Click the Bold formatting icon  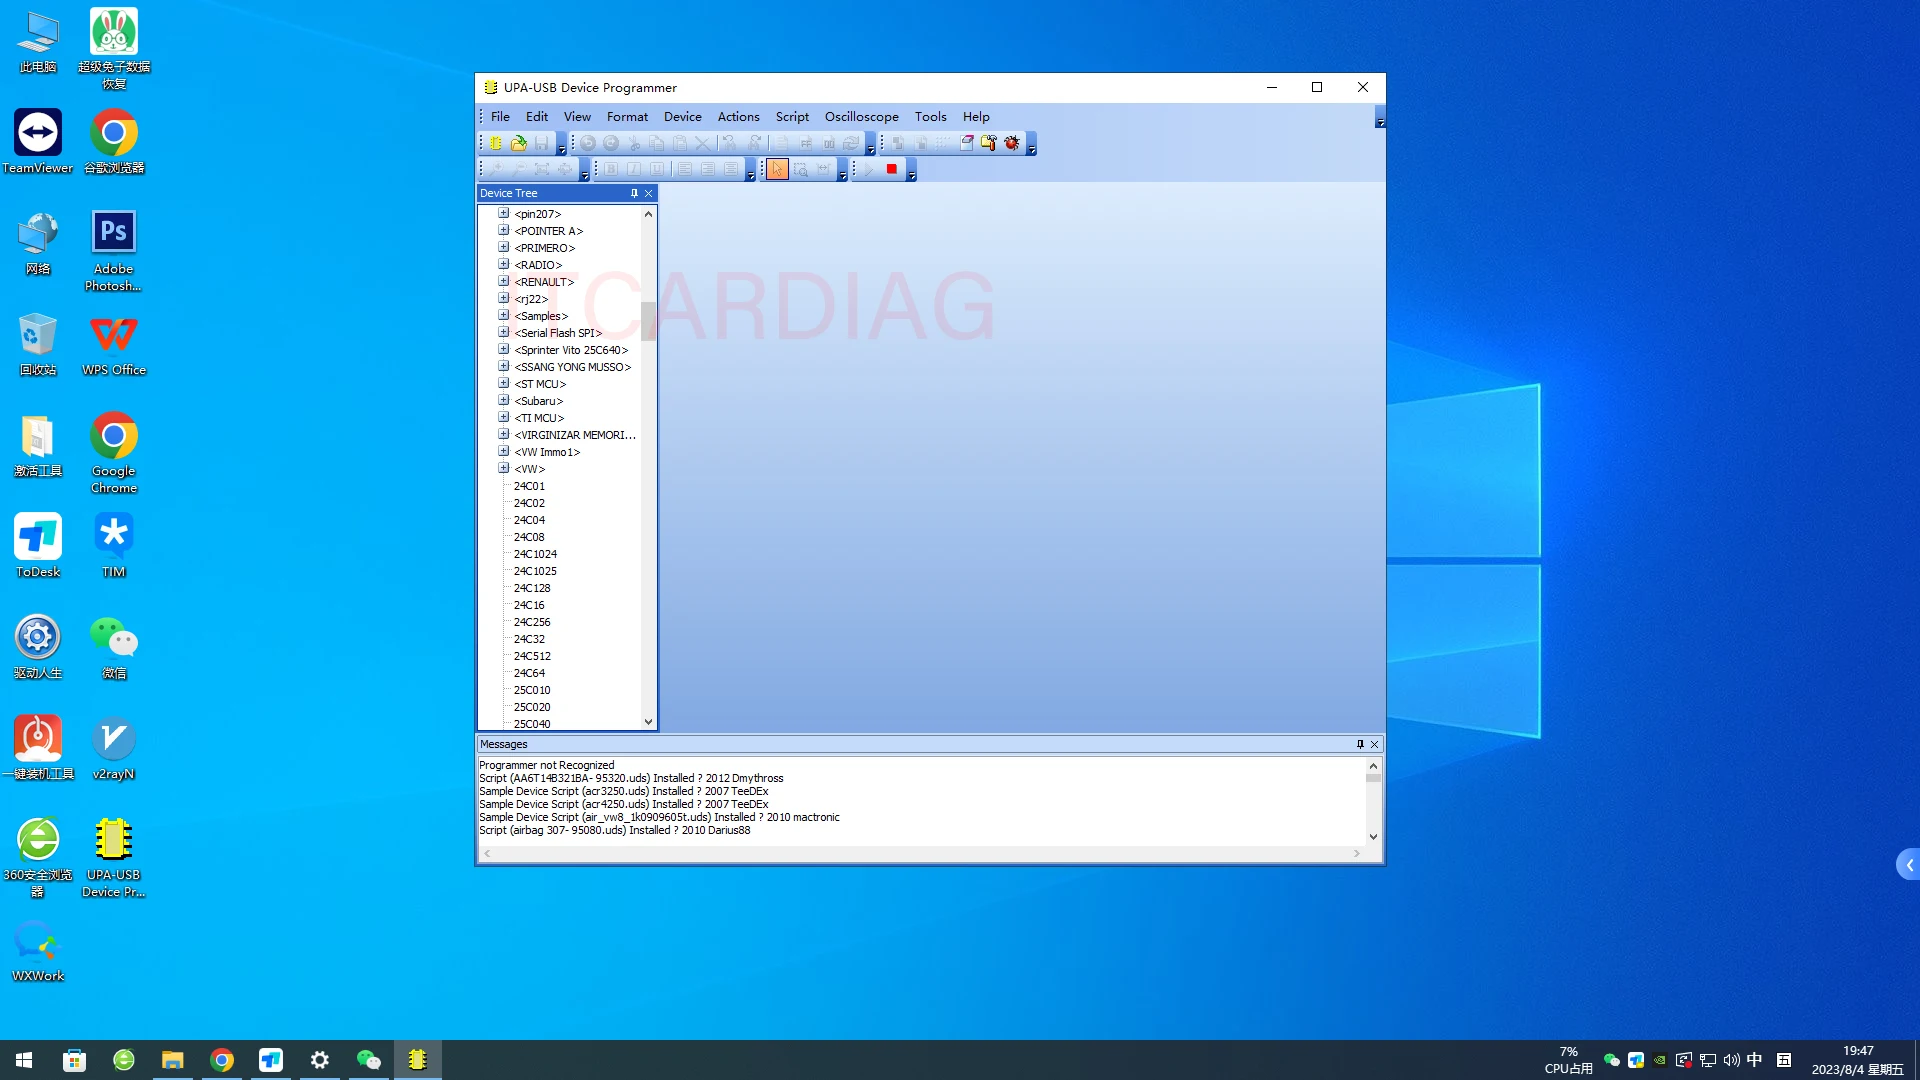(x=611, y=170)
